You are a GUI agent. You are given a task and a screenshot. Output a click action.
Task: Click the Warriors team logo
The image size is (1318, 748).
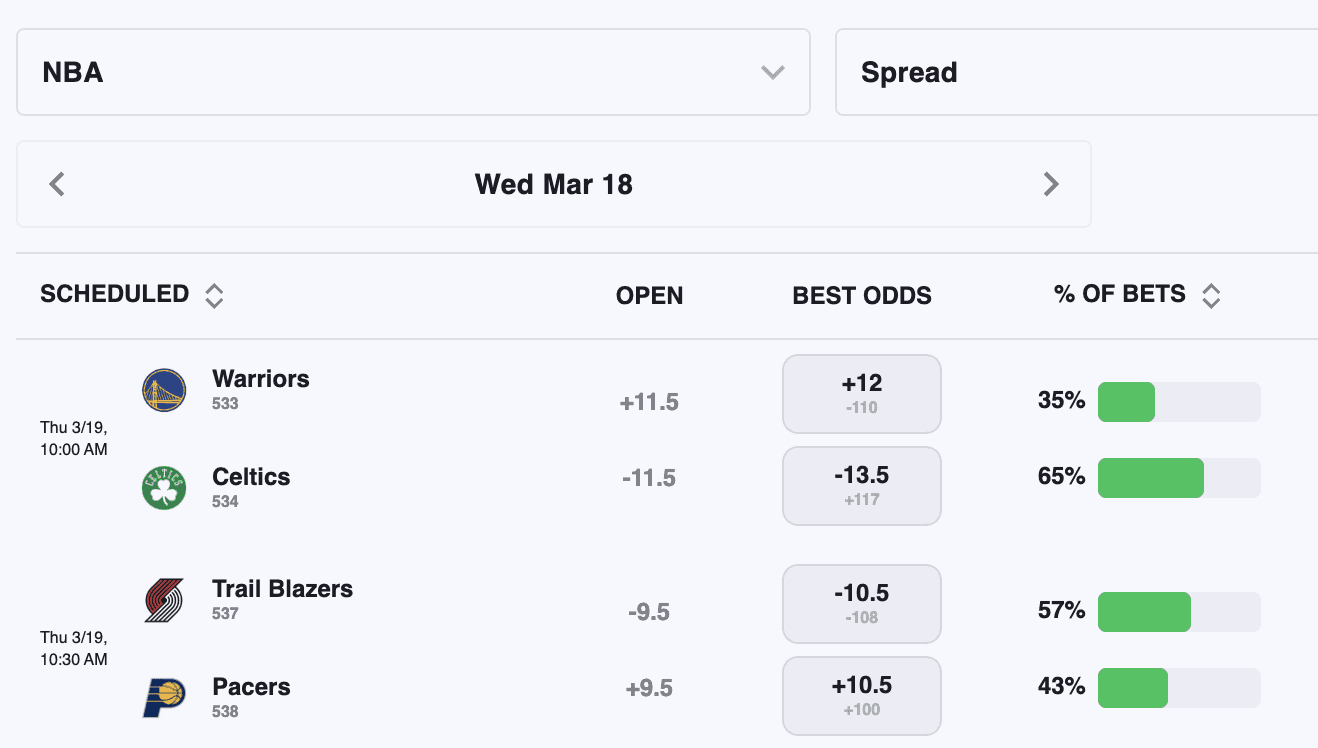tap(164, 390)
